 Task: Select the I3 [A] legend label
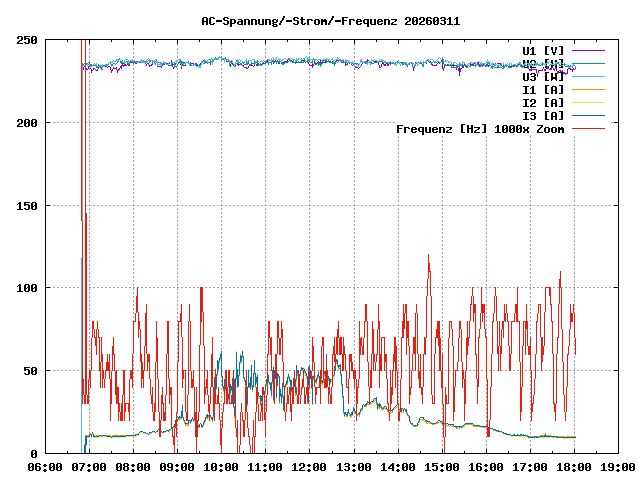coord(543,115)
